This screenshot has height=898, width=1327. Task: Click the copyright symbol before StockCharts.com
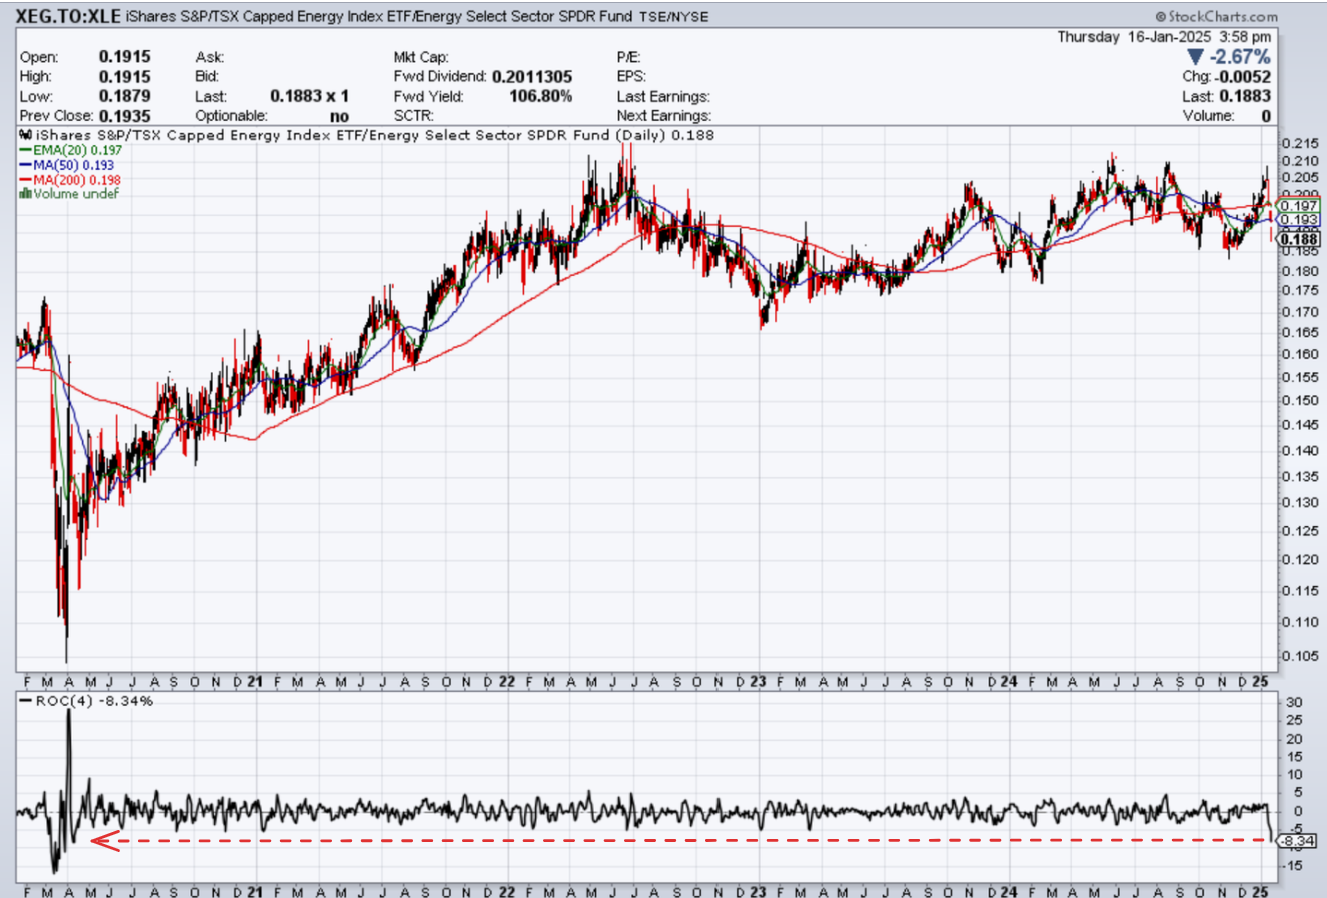coord(1160,17)
